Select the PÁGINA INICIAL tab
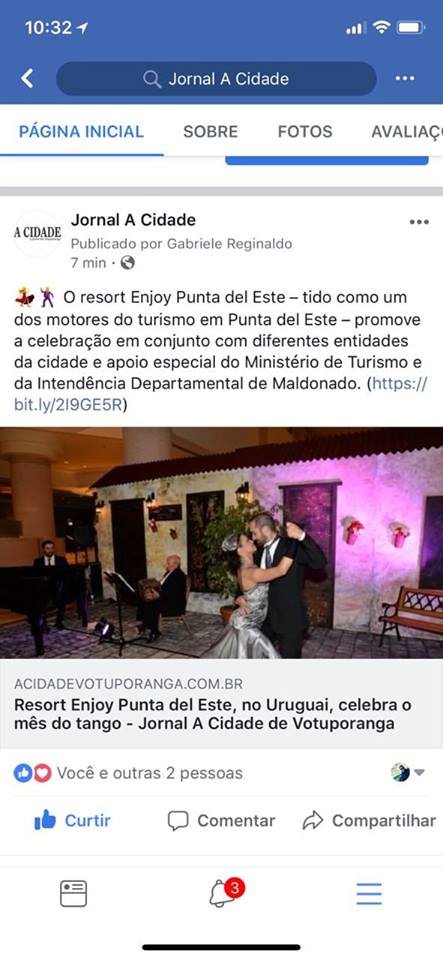 [x=81, y=131]
